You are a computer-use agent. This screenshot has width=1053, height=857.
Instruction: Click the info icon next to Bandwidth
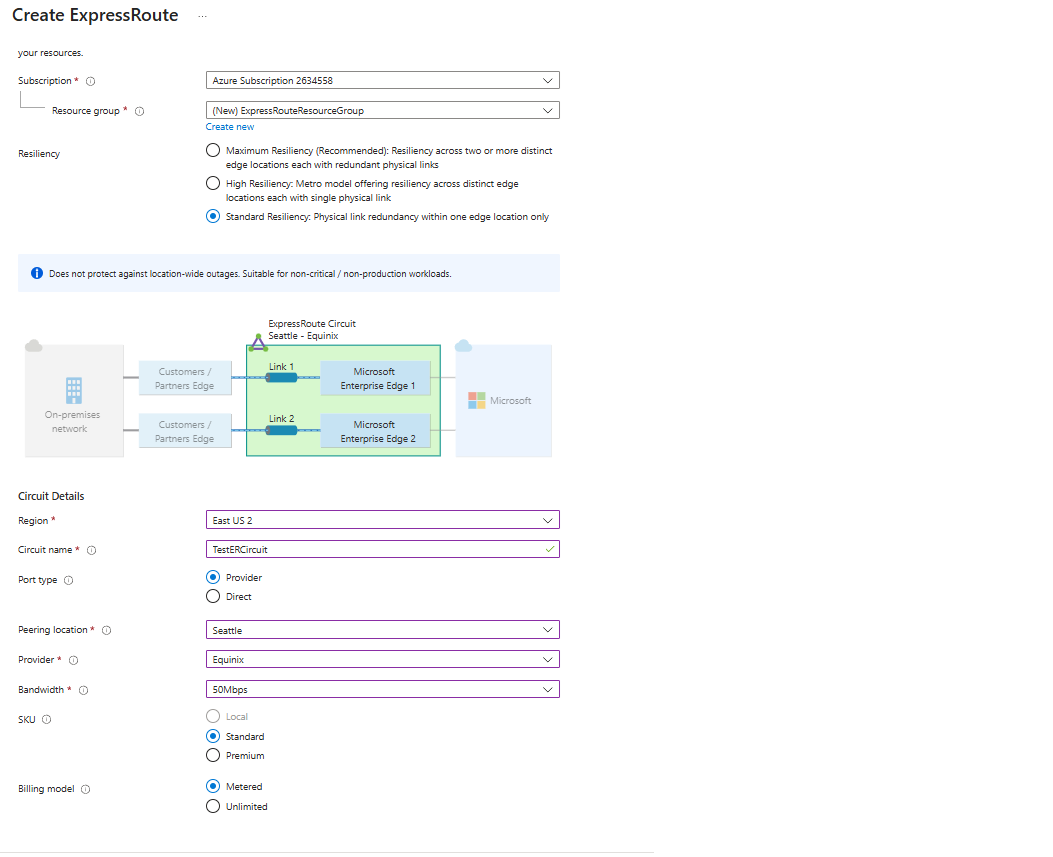point(84,690)
